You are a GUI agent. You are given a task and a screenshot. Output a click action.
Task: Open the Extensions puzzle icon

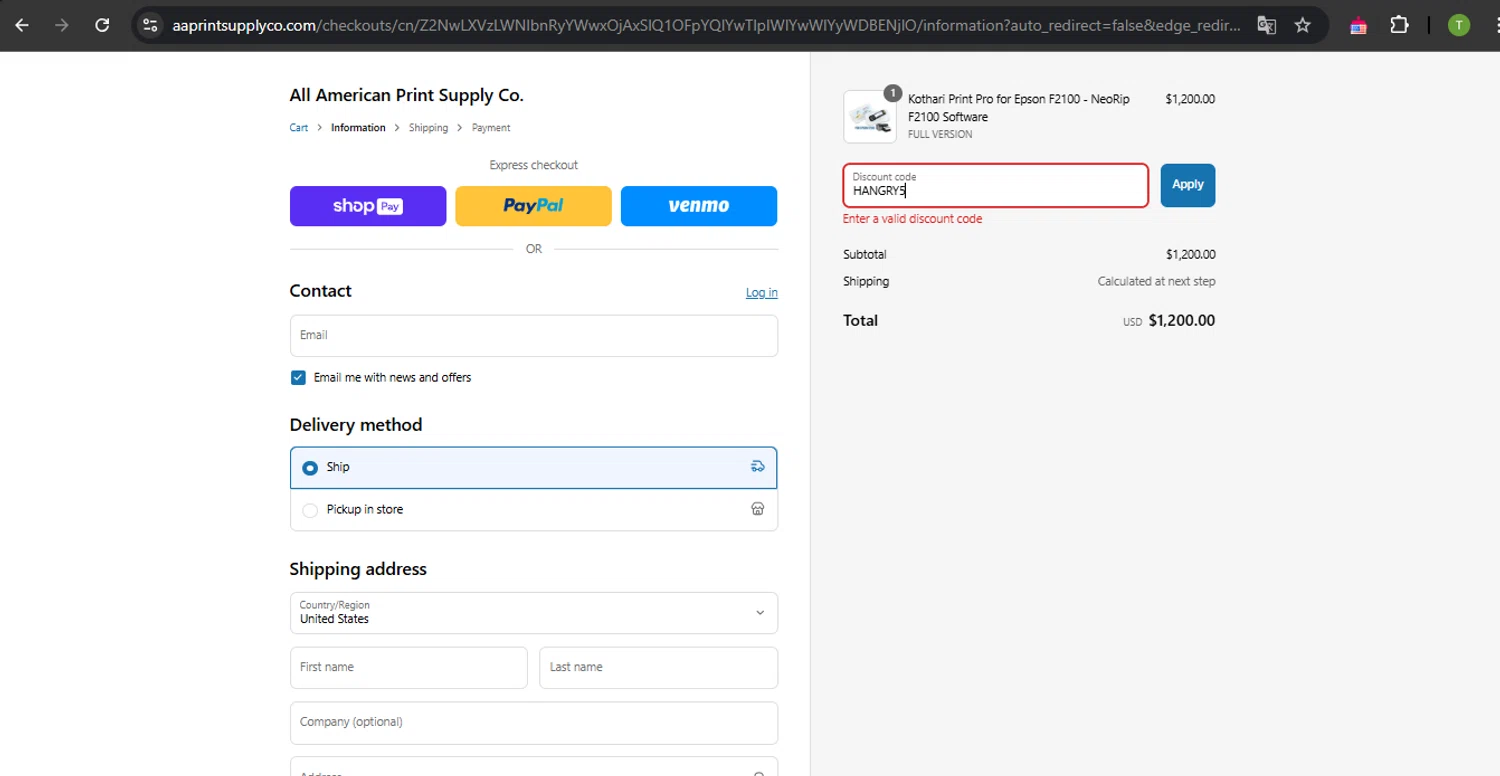point(1399,25)
